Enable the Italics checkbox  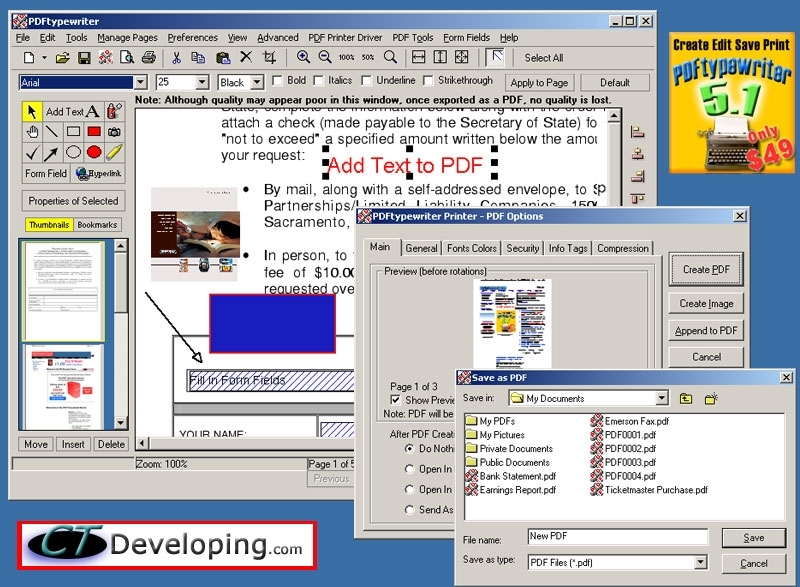point(318,81)
